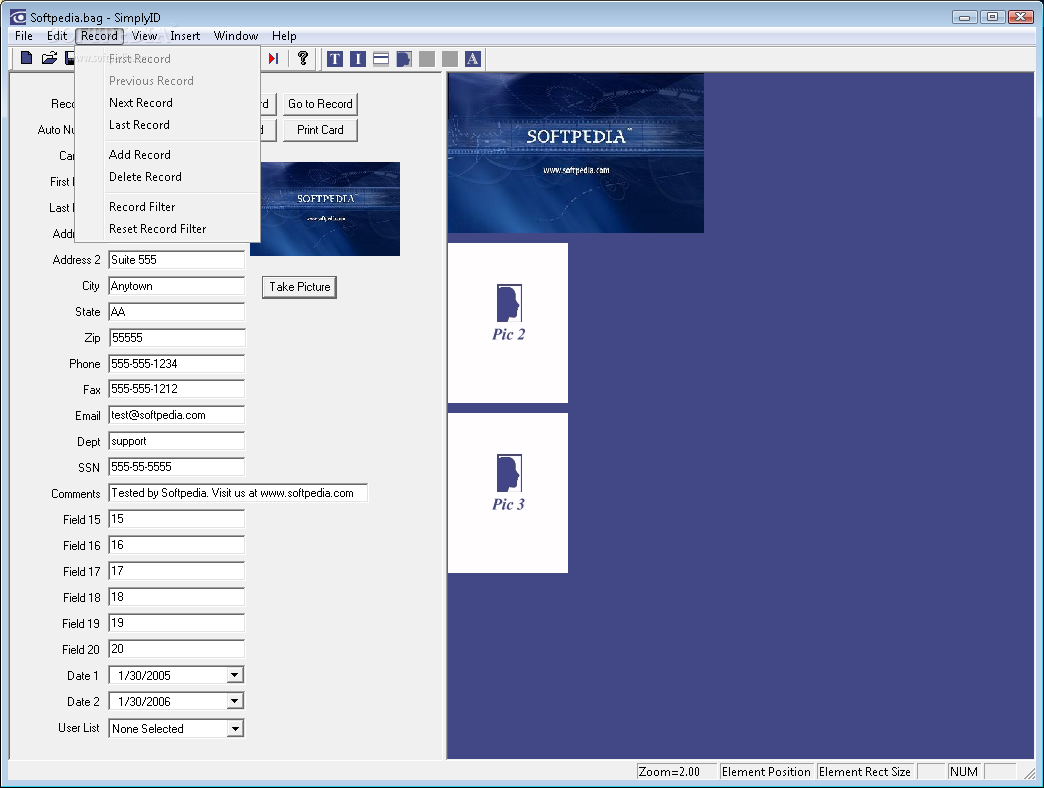Click the 'Element Rect Size' status bar entry
1044x788 pixels.
[865, 771]
